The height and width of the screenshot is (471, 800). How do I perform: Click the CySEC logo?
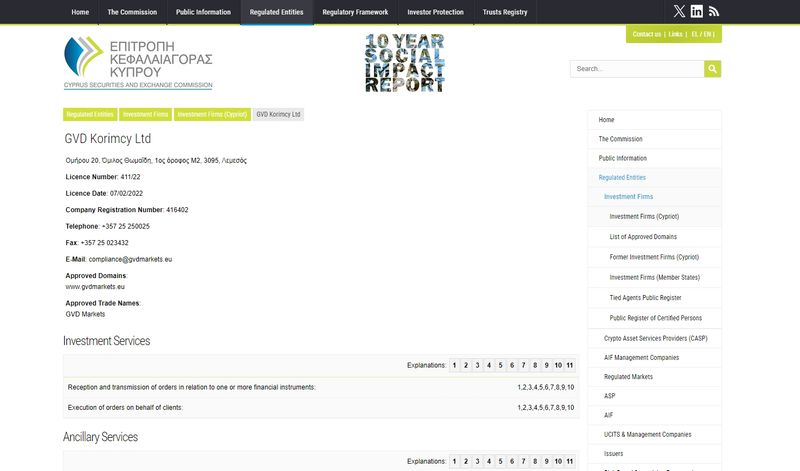[x=138, y=63]
